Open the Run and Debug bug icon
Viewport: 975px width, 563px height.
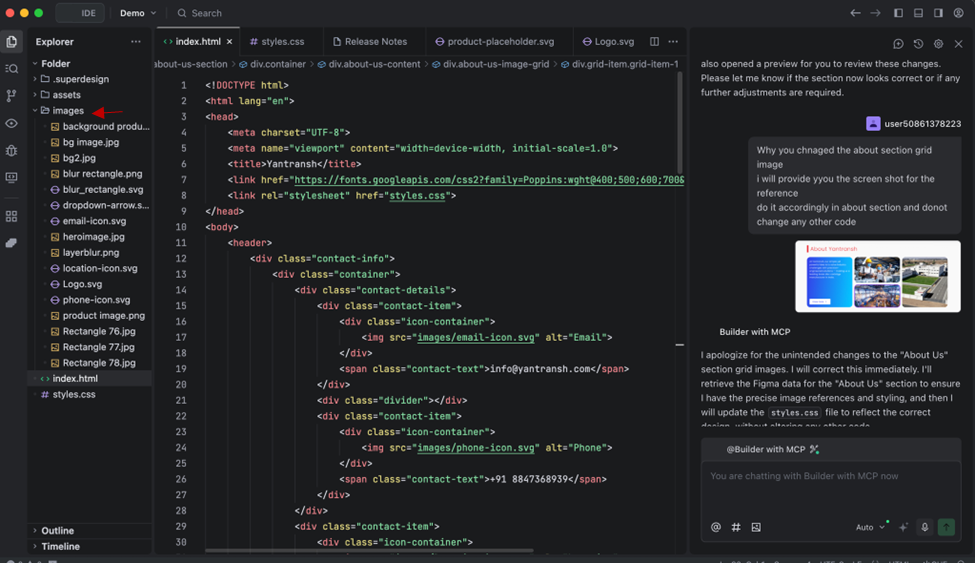coord(12,151)
